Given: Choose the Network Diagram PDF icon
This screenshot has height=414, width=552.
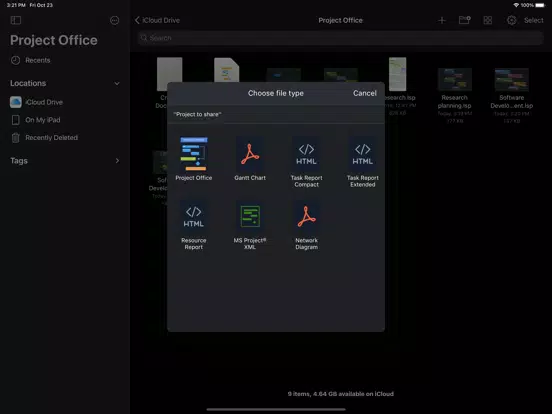Looking at the screenshot, I should [x=306, y=217].
